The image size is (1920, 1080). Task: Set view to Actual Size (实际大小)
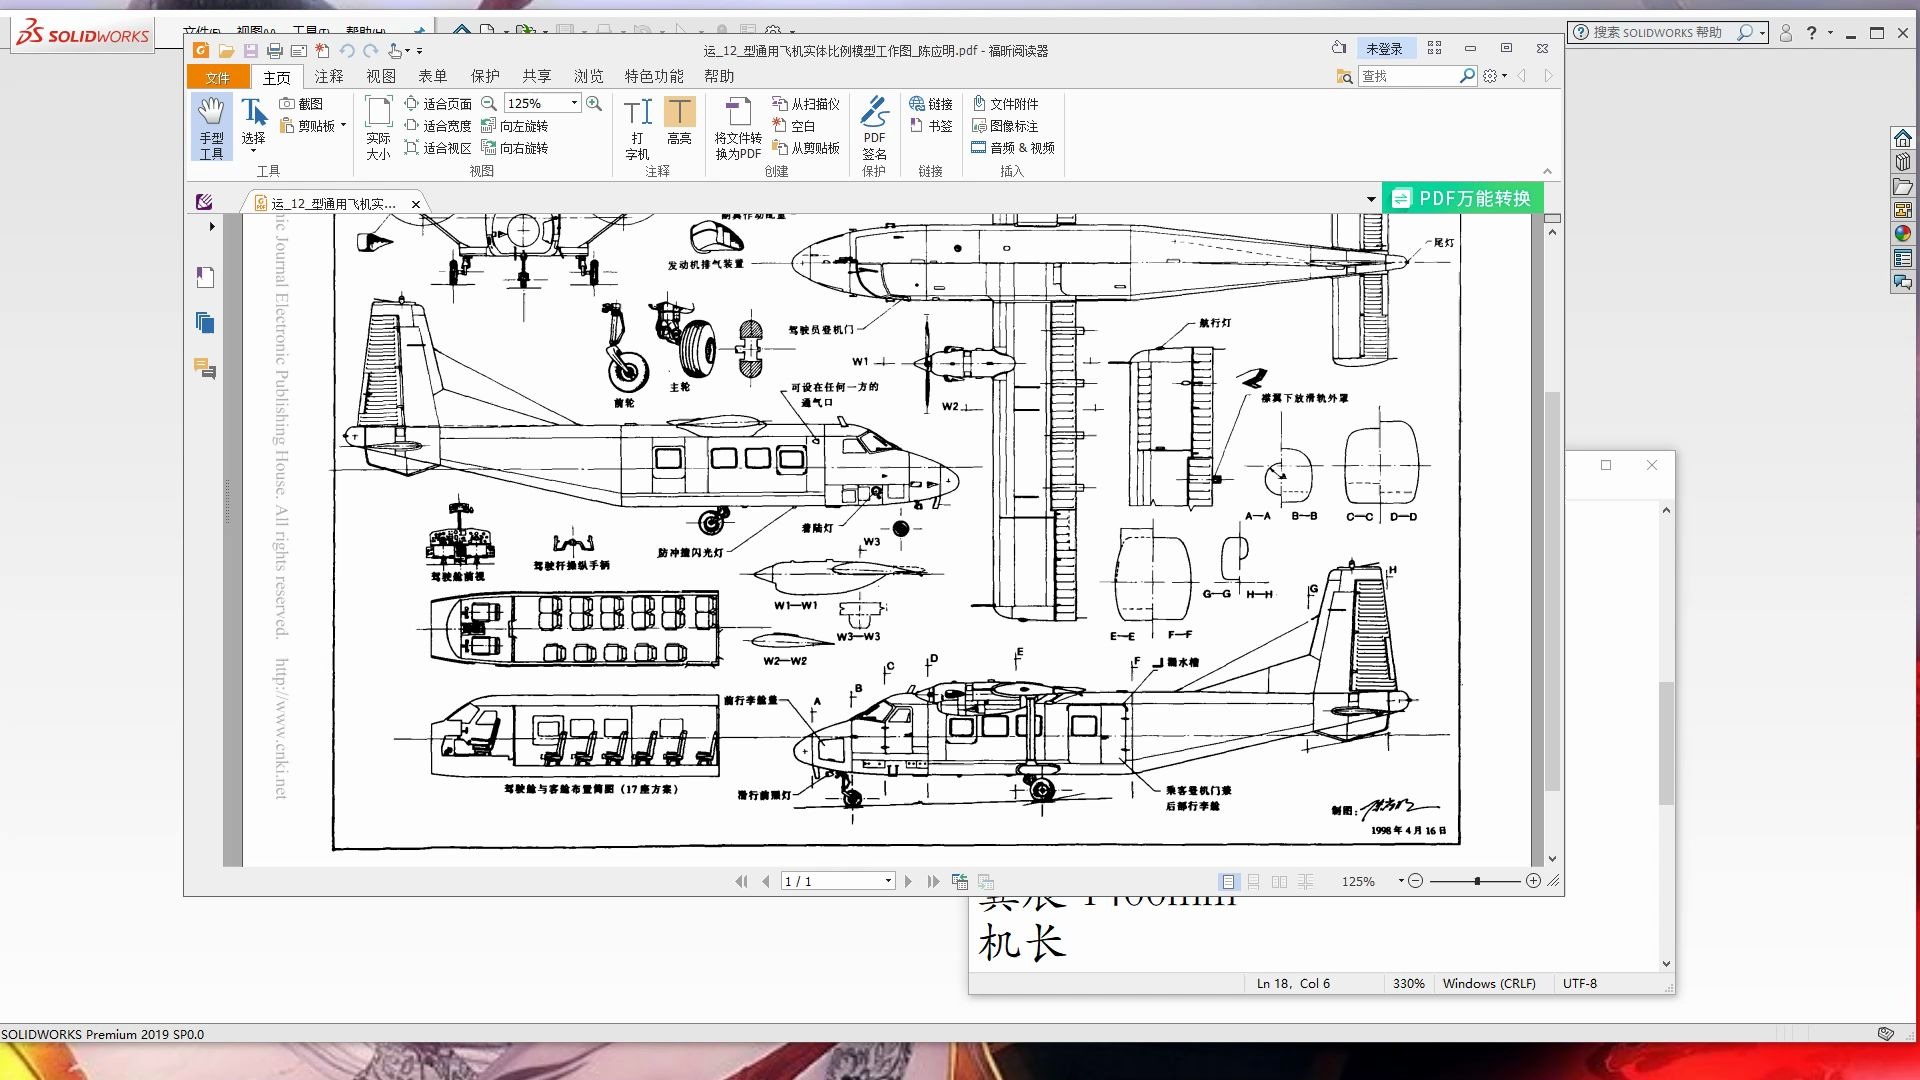[378, 127]
